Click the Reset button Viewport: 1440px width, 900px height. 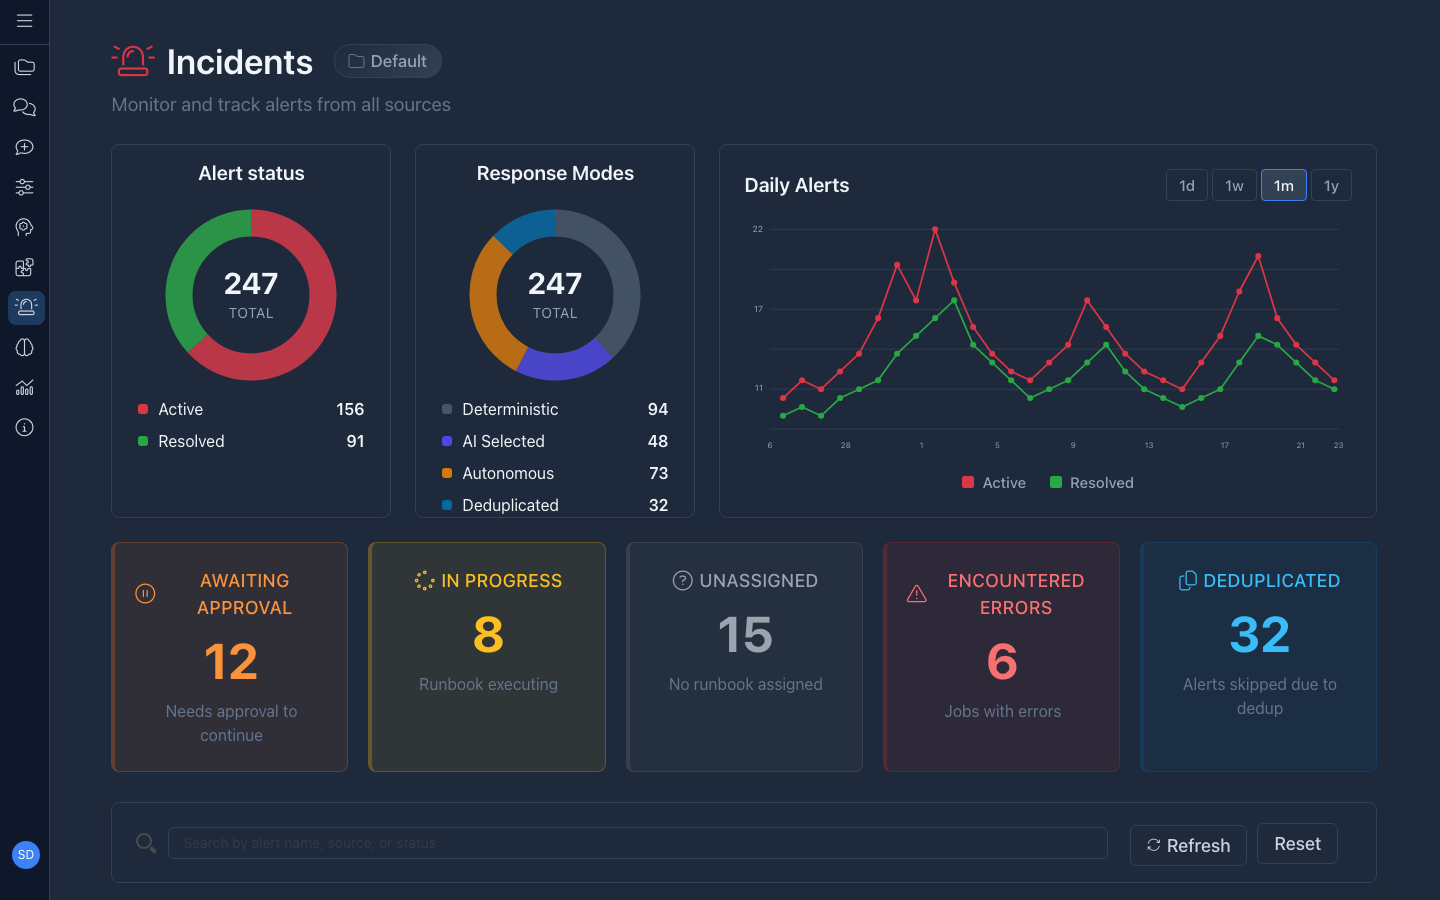click(1297, 843)
